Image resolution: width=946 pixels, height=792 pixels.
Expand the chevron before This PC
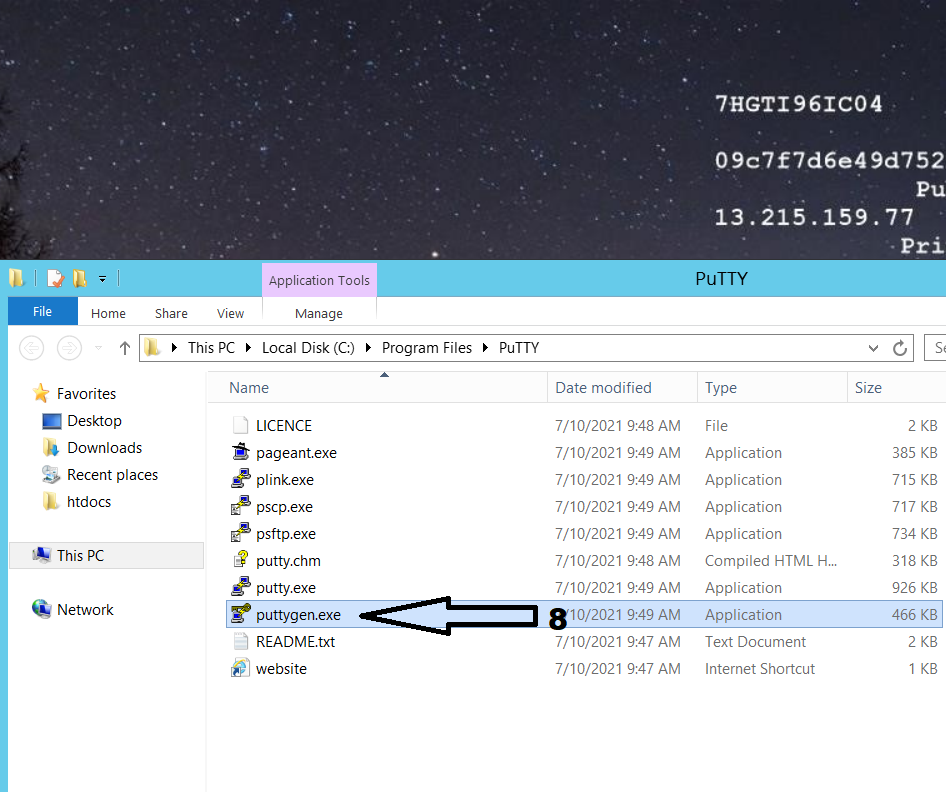coord(174,348)
